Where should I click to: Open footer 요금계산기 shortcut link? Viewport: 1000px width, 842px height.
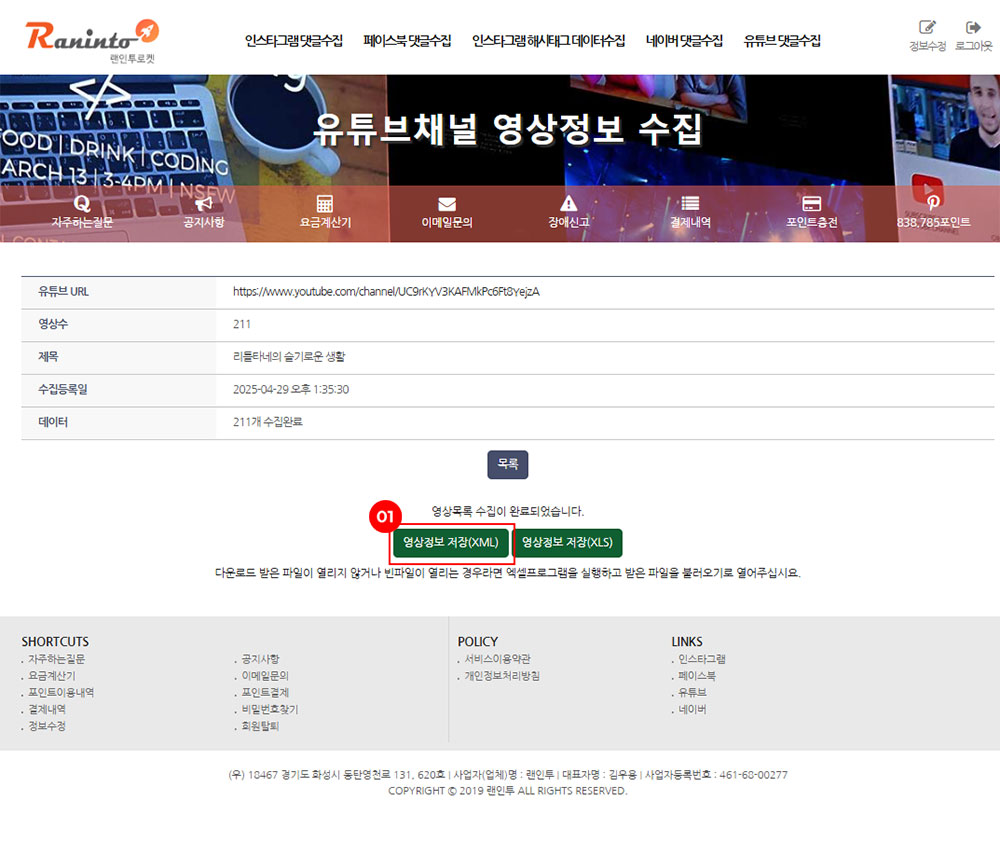[x=52, y=676]
